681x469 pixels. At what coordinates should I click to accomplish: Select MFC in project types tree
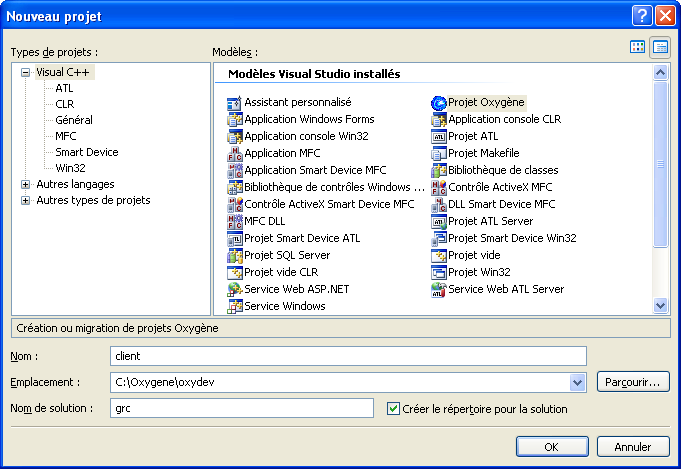[x=66, y=136]
